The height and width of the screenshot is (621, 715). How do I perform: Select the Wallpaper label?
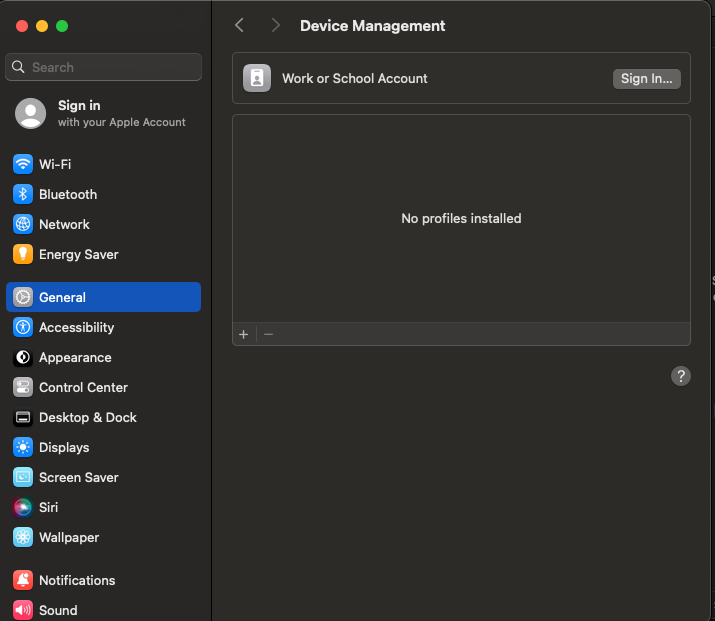pyautogui.click(x=69, y=538)
